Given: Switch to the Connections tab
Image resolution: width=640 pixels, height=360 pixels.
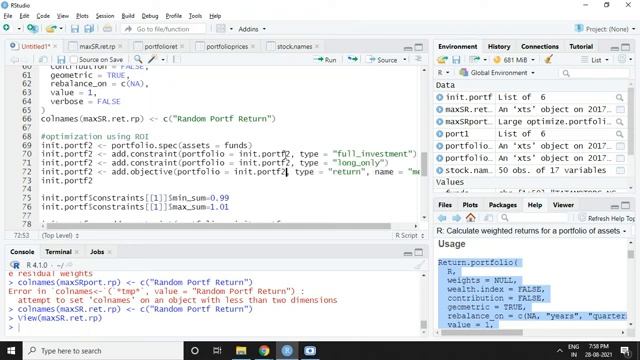Looking at the screenshot, I should coord(540,47).
